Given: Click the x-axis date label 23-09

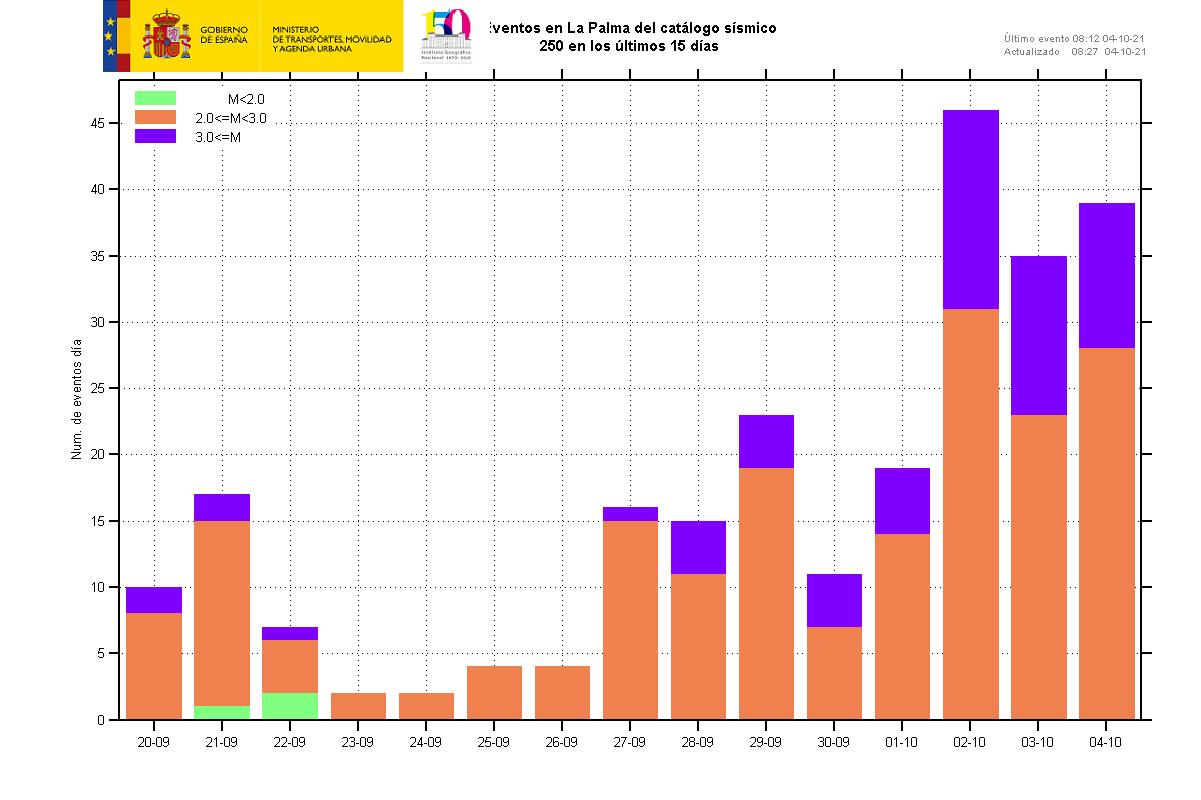Looking at the screenshot, I should (357, 743).
